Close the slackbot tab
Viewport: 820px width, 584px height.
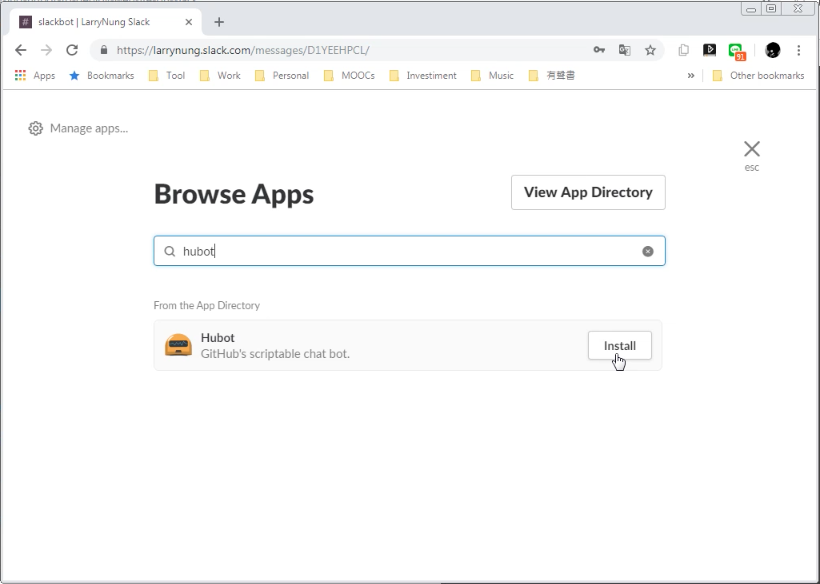(189, 22)
